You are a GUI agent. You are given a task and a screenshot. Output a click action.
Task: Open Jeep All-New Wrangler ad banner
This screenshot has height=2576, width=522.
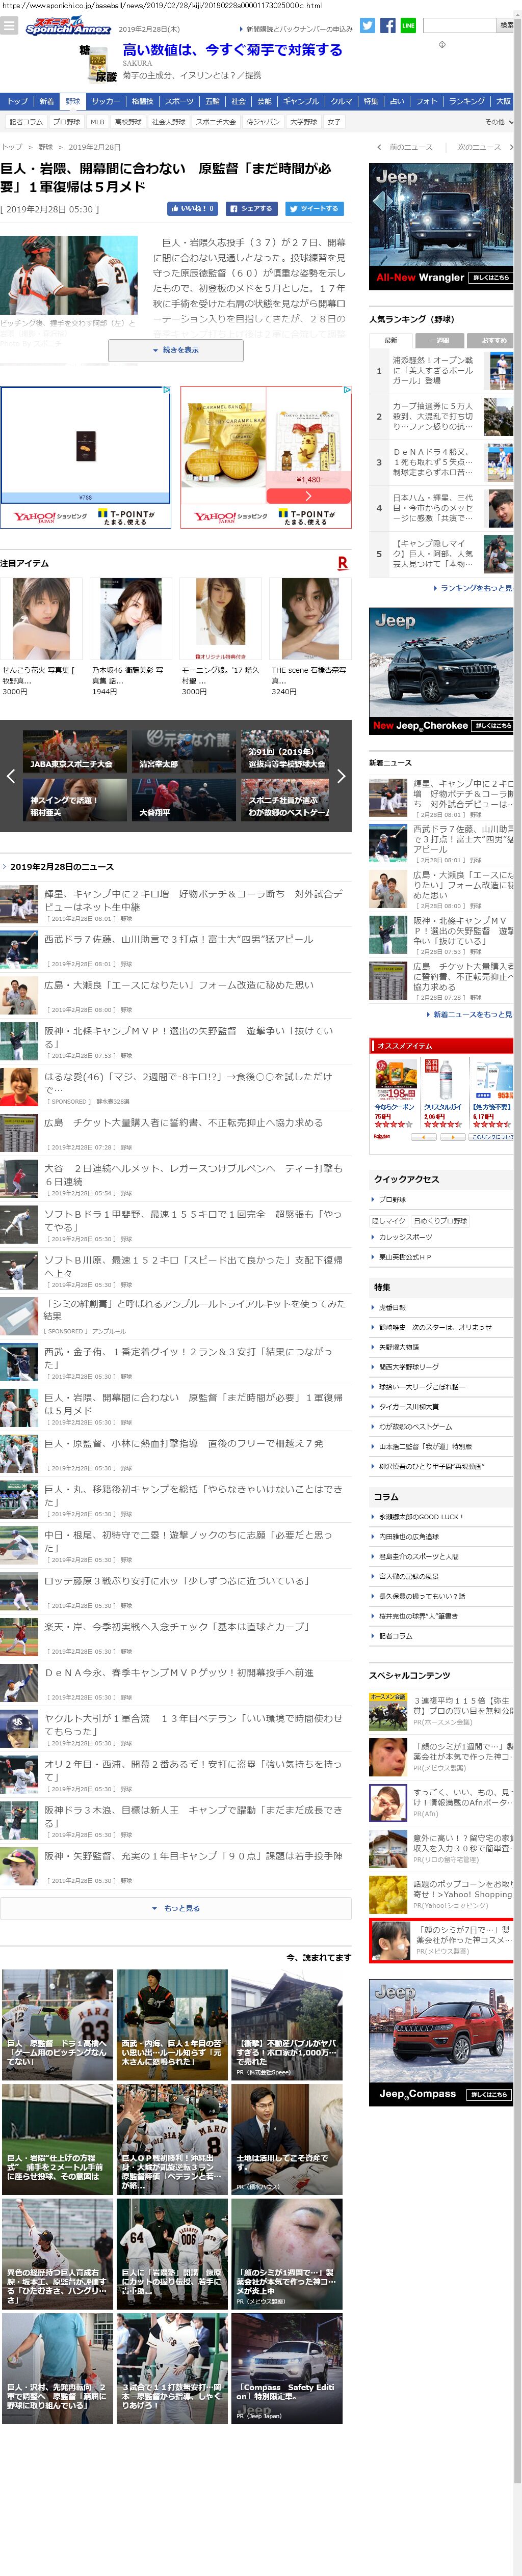tap(441, 226)
